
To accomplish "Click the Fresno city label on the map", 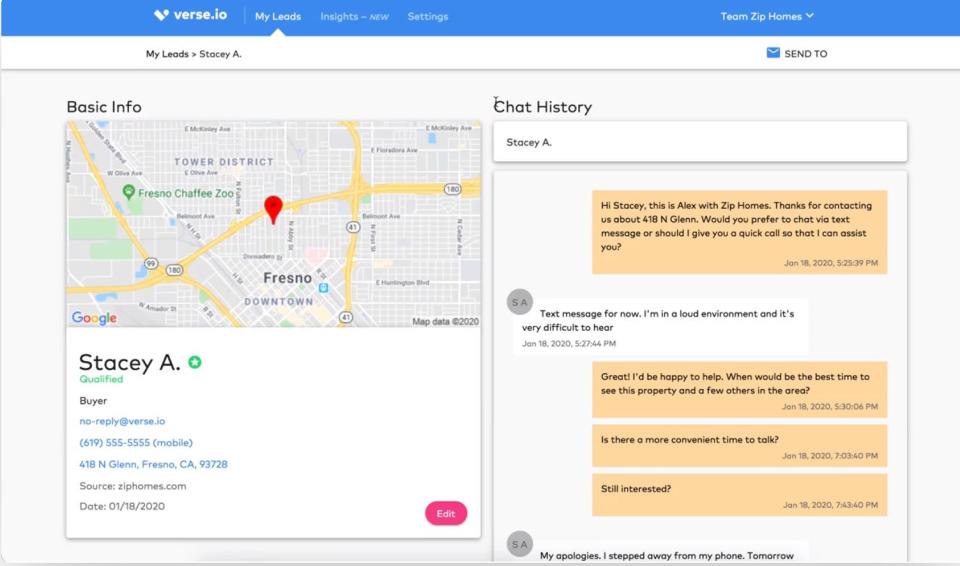I will (x=287, y=278).
